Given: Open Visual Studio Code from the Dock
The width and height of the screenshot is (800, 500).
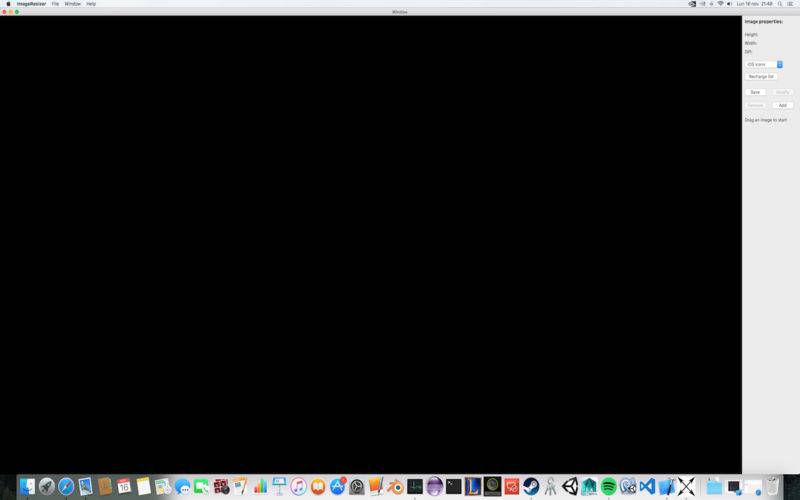Looking at the screenshot, I should pos(647,486).
